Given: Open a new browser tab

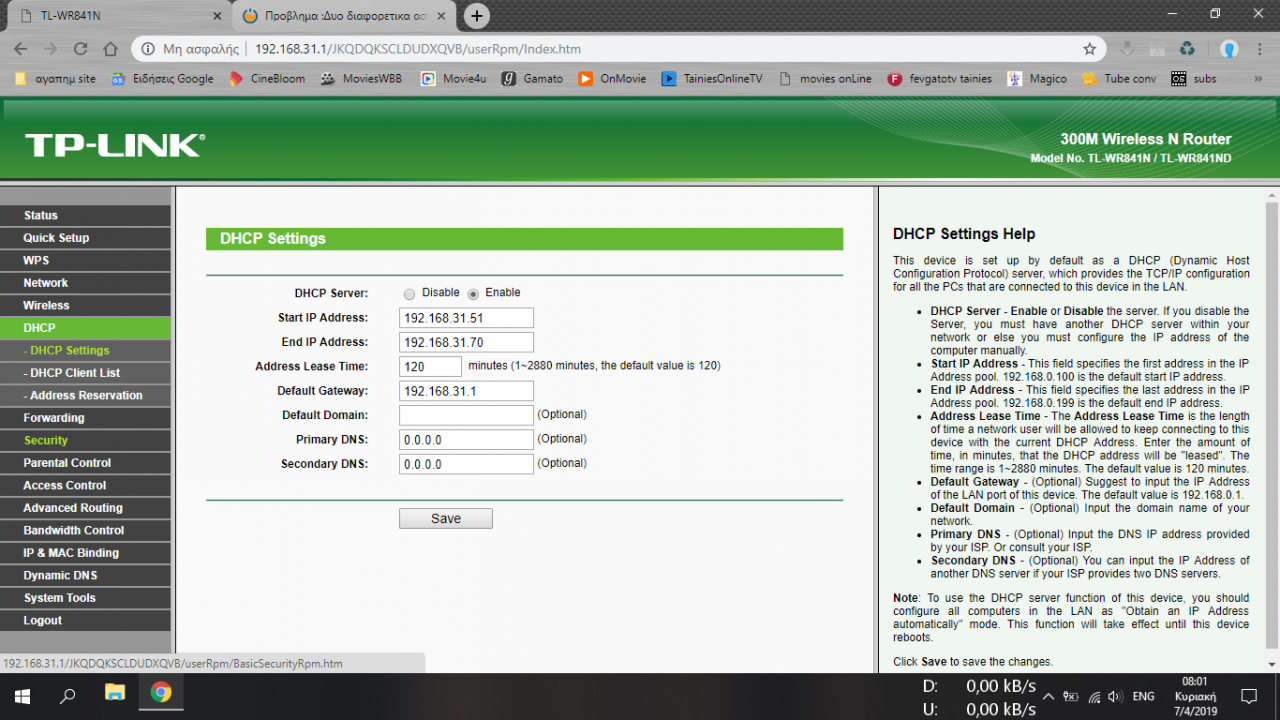Looking at the screenshot, I should [x=477, y=16].
